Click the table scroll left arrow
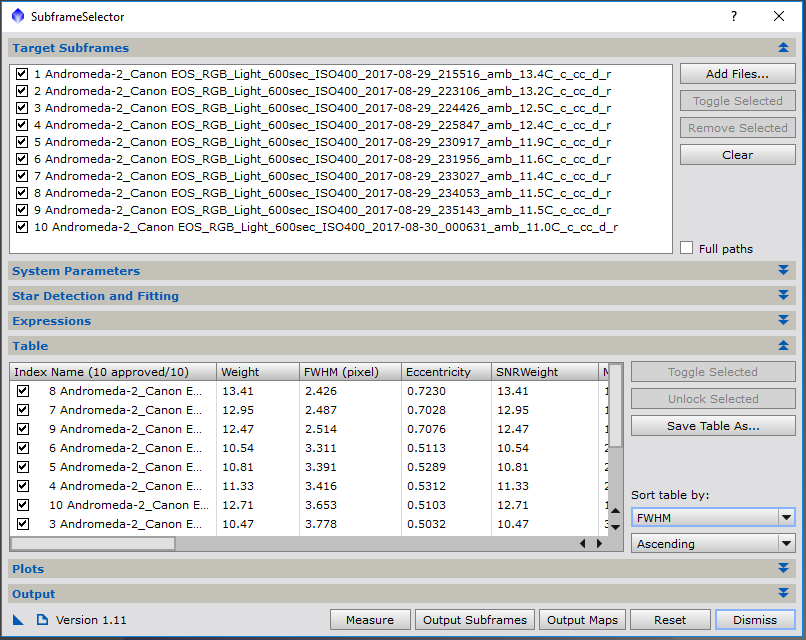Screen dimensions: 806x640 click(582, 543)
